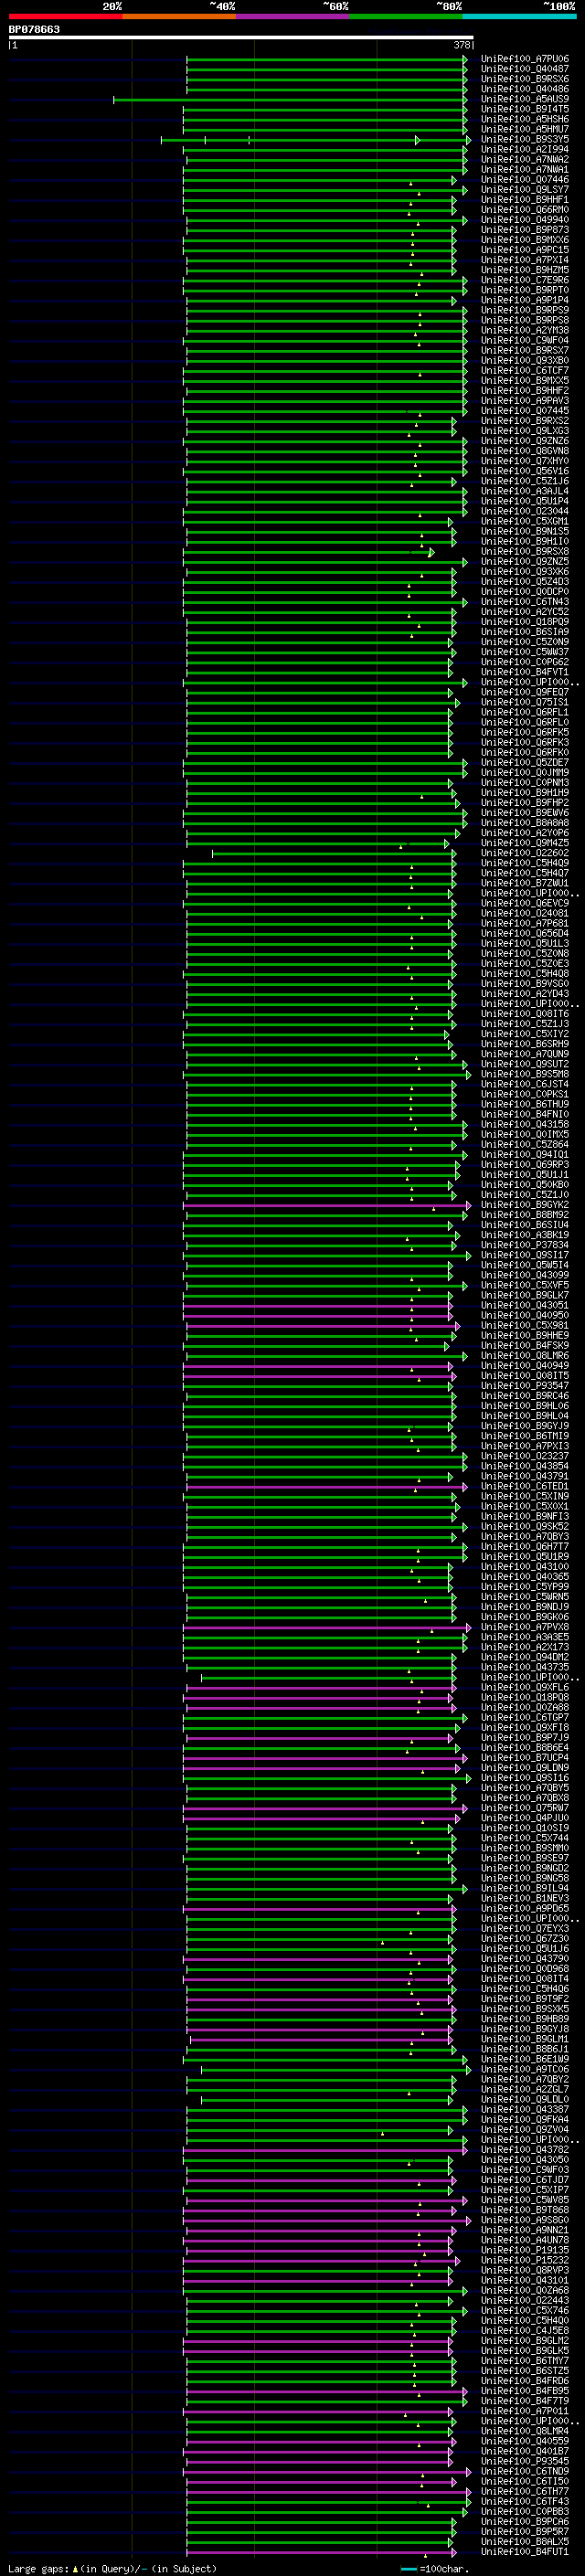Click the yellow large-gap legend triangle
The width and height of the screenshot is (585, 2576).
(75, 2568)
